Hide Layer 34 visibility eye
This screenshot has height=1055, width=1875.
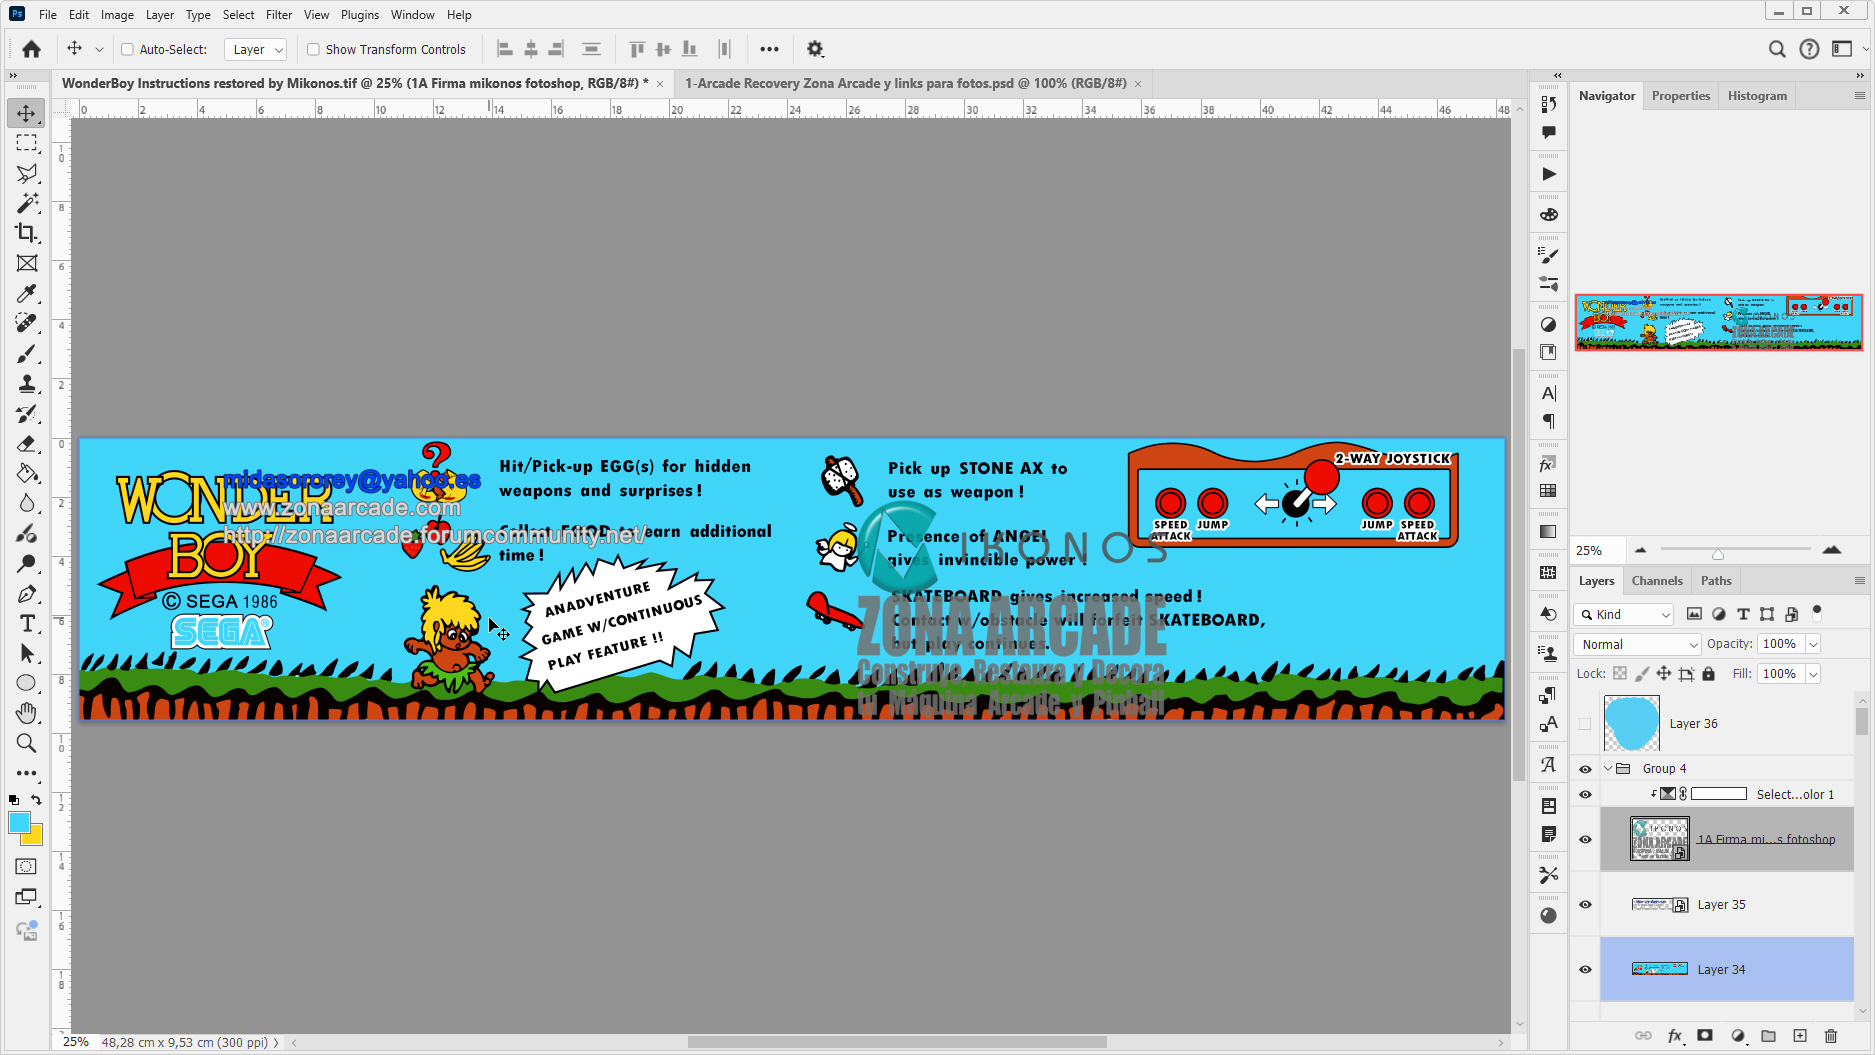[1585, 969]
